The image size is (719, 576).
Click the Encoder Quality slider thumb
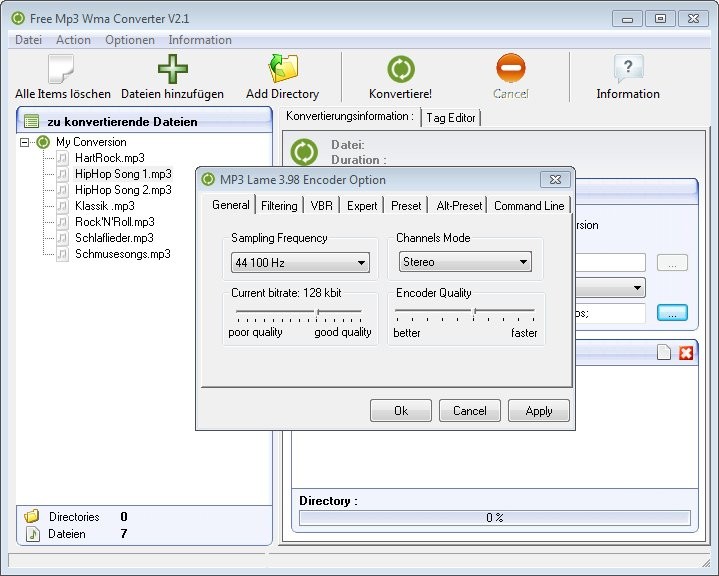click(x=475, y=312)
